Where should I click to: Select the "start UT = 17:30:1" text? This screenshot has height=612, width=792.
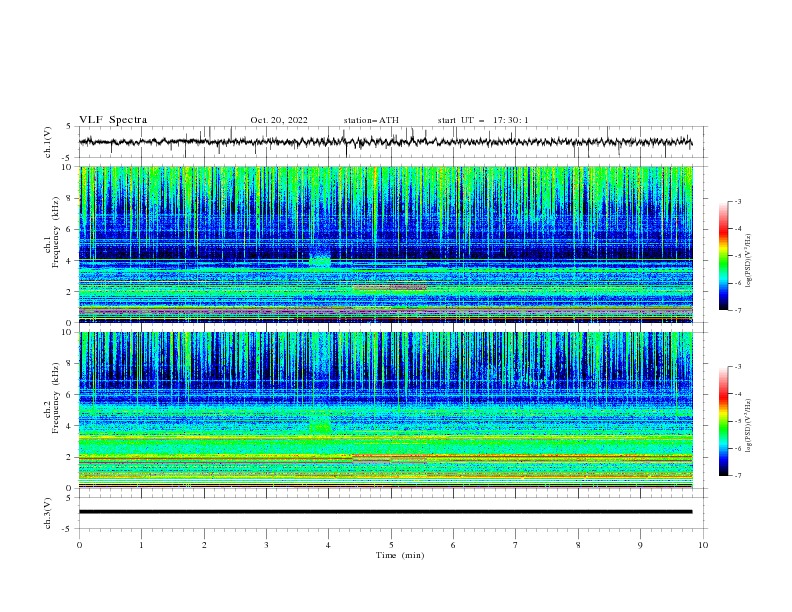(483, 120)
